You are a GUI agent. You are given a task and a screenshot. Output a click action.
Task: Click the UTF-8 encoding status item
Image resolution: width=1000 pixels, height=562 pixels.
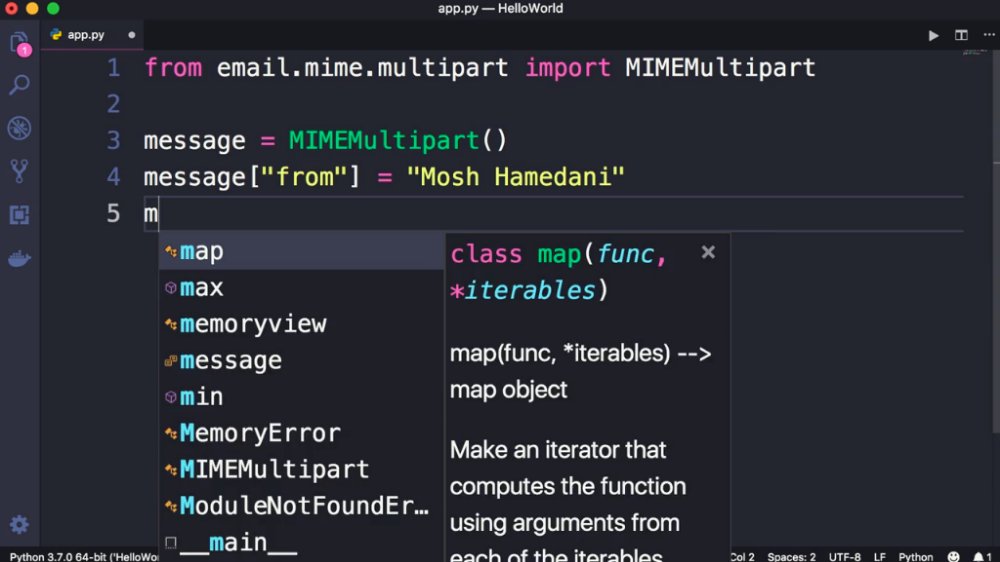[x=844, y=556]
